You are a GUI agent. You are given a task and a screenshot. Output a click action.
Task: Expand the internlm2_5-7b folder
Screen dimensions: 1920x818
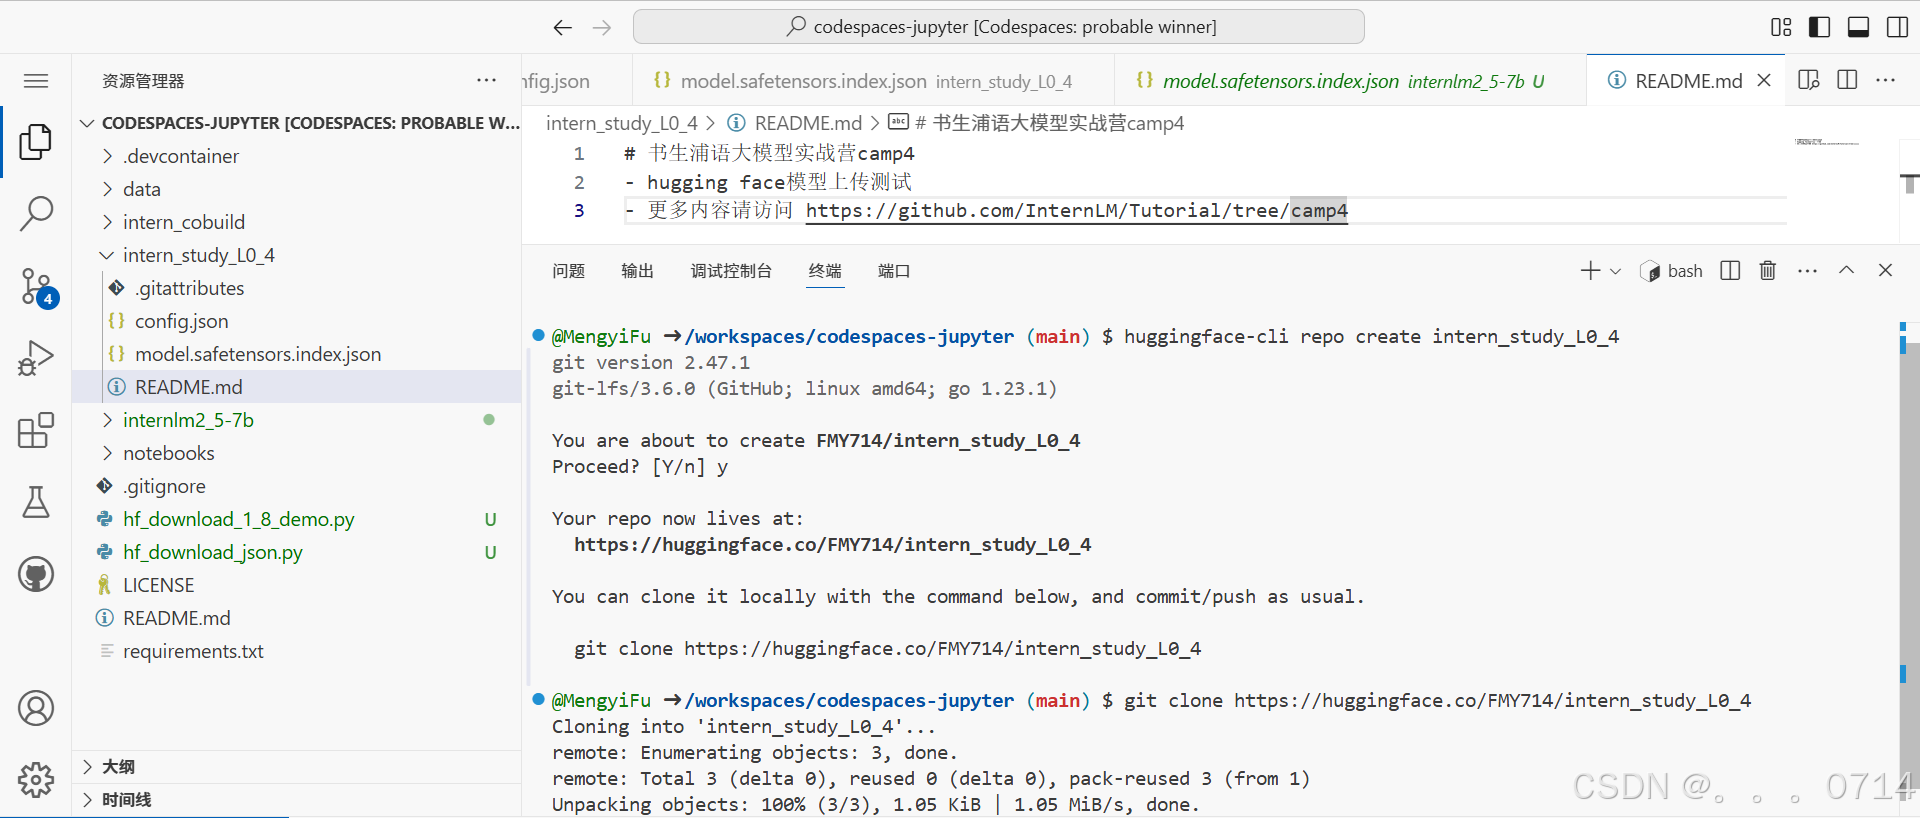(x=297, y=420)
